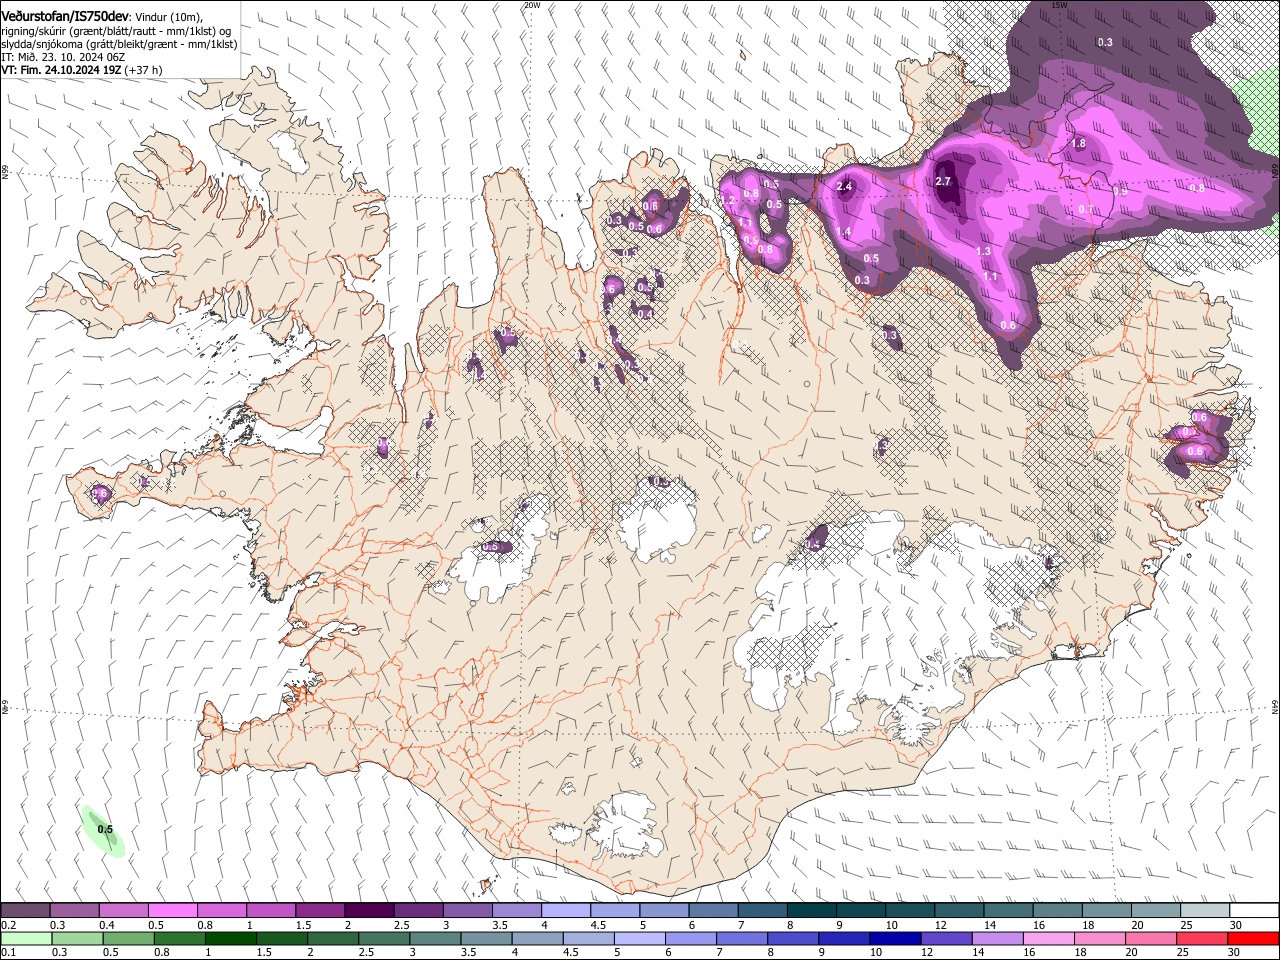Screen dimensions: 1280x960
Task: Click the '1.8' snowfall value in the northeast
Action: [1078, 144]
